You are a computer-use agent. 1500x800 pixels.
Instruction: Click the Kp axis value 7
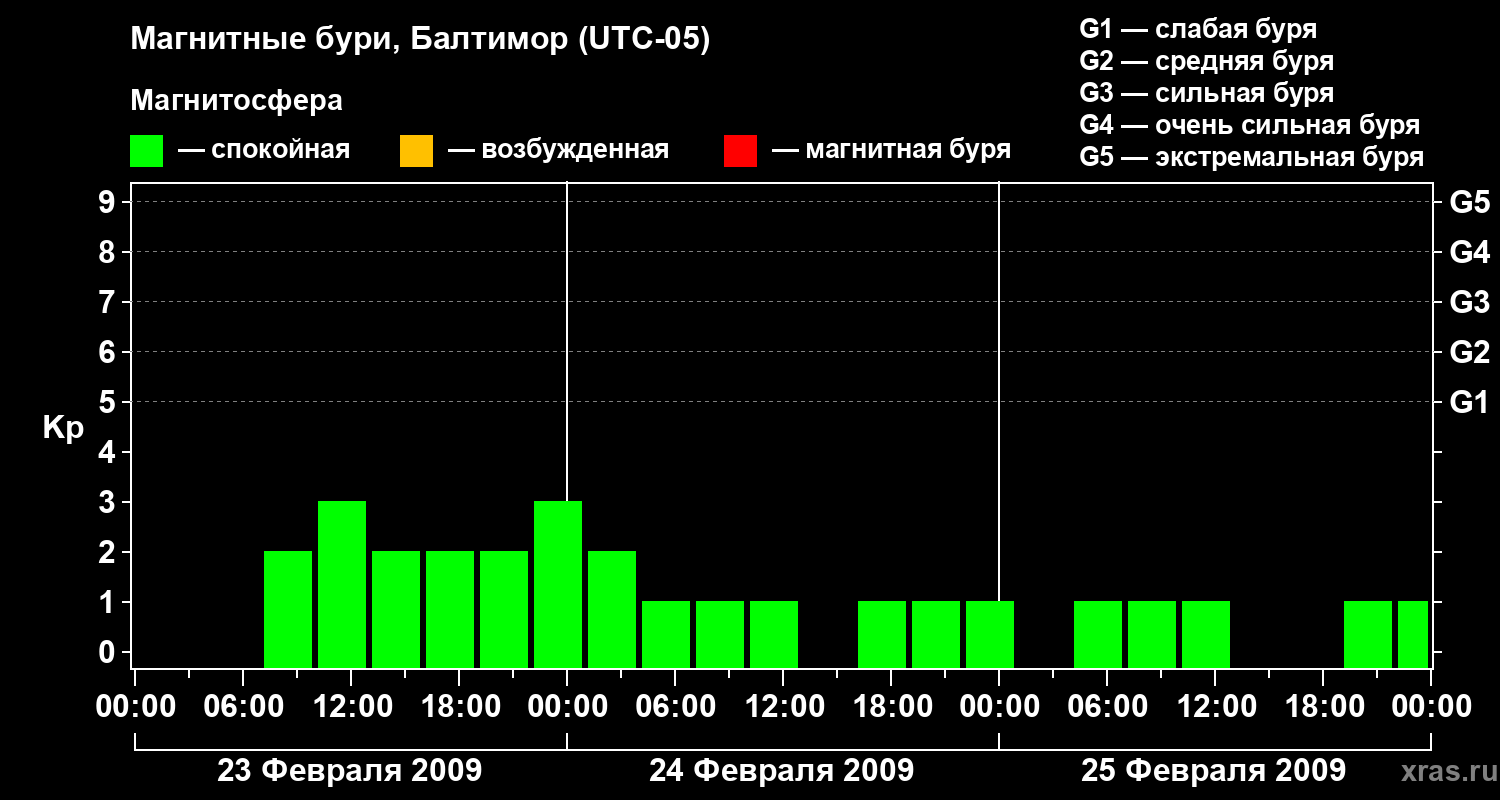point(109,302)
